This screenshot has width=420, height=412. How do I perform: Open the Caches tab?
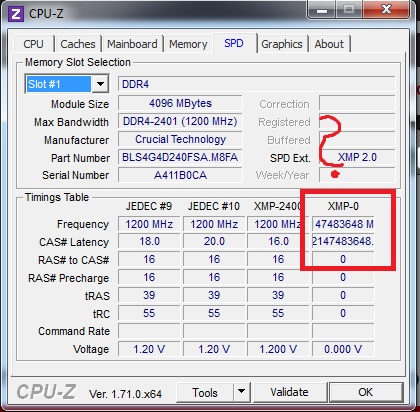tap(78, 44)
